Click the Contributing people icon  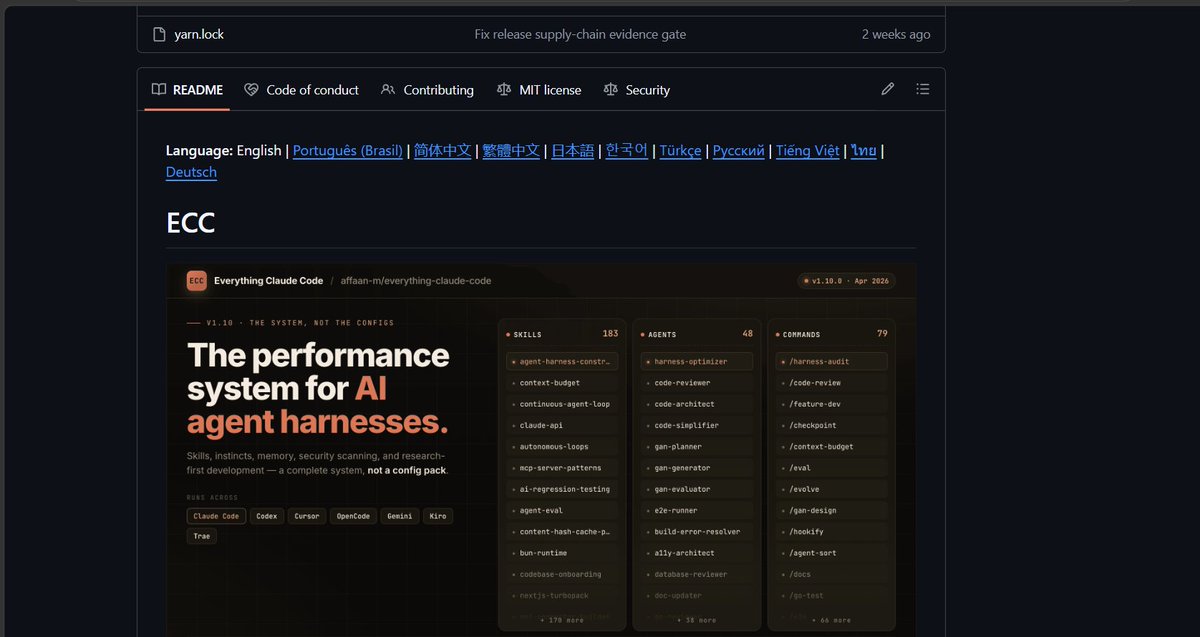(x=388, y=90)
